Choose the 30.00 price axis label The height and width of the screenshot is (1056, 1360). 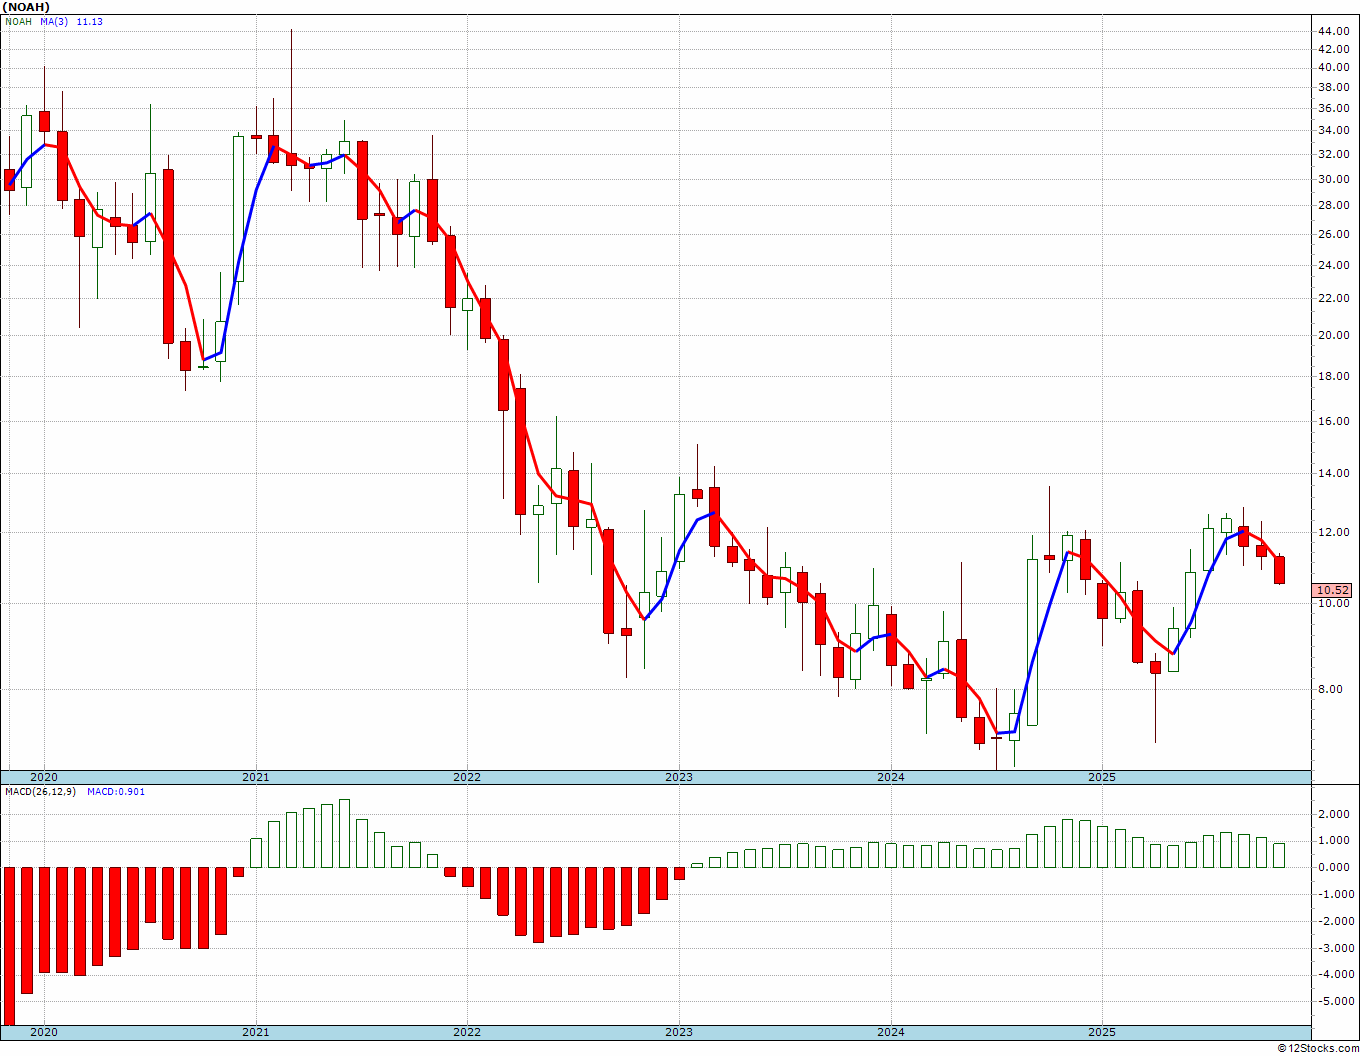click(x=1333, y=179)
